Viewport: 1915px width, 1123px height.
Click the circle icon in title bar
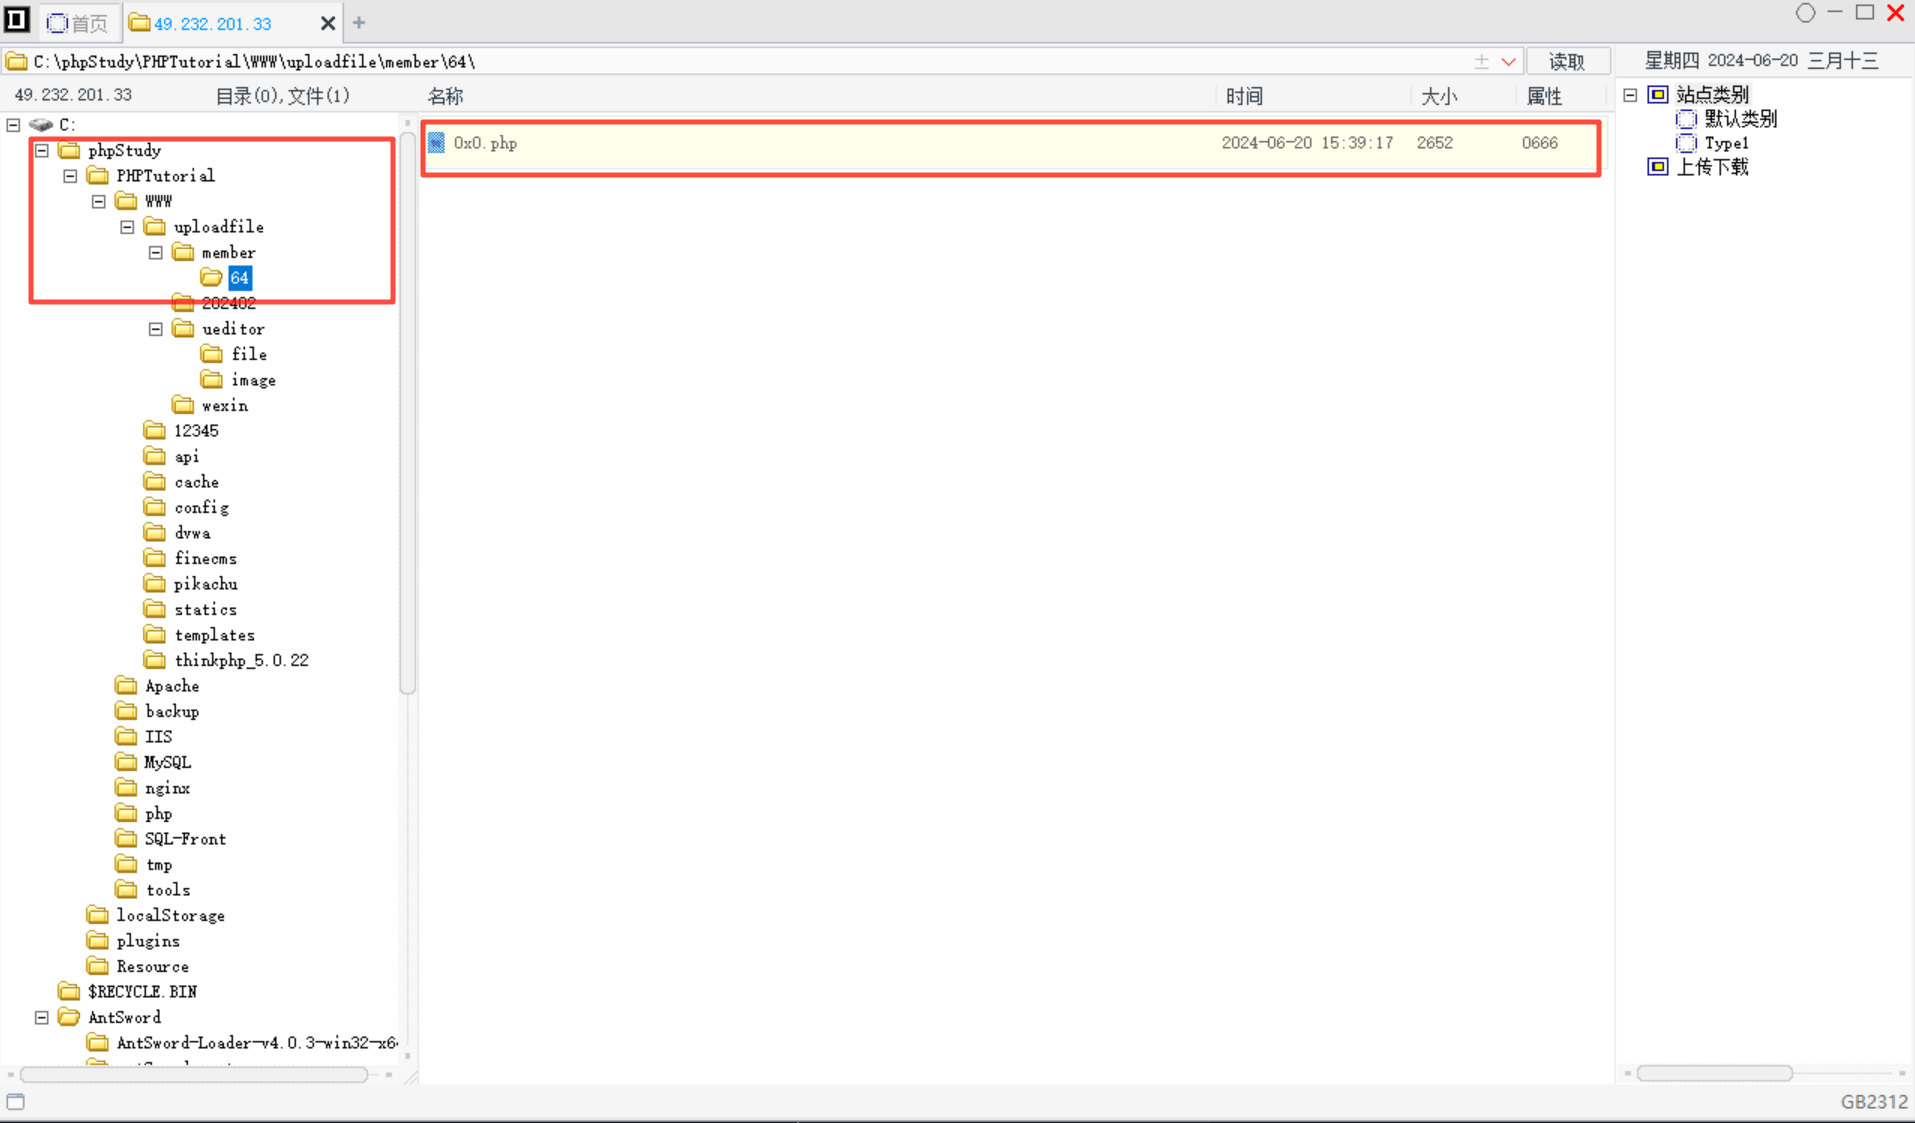click(x=1805, y=13)
